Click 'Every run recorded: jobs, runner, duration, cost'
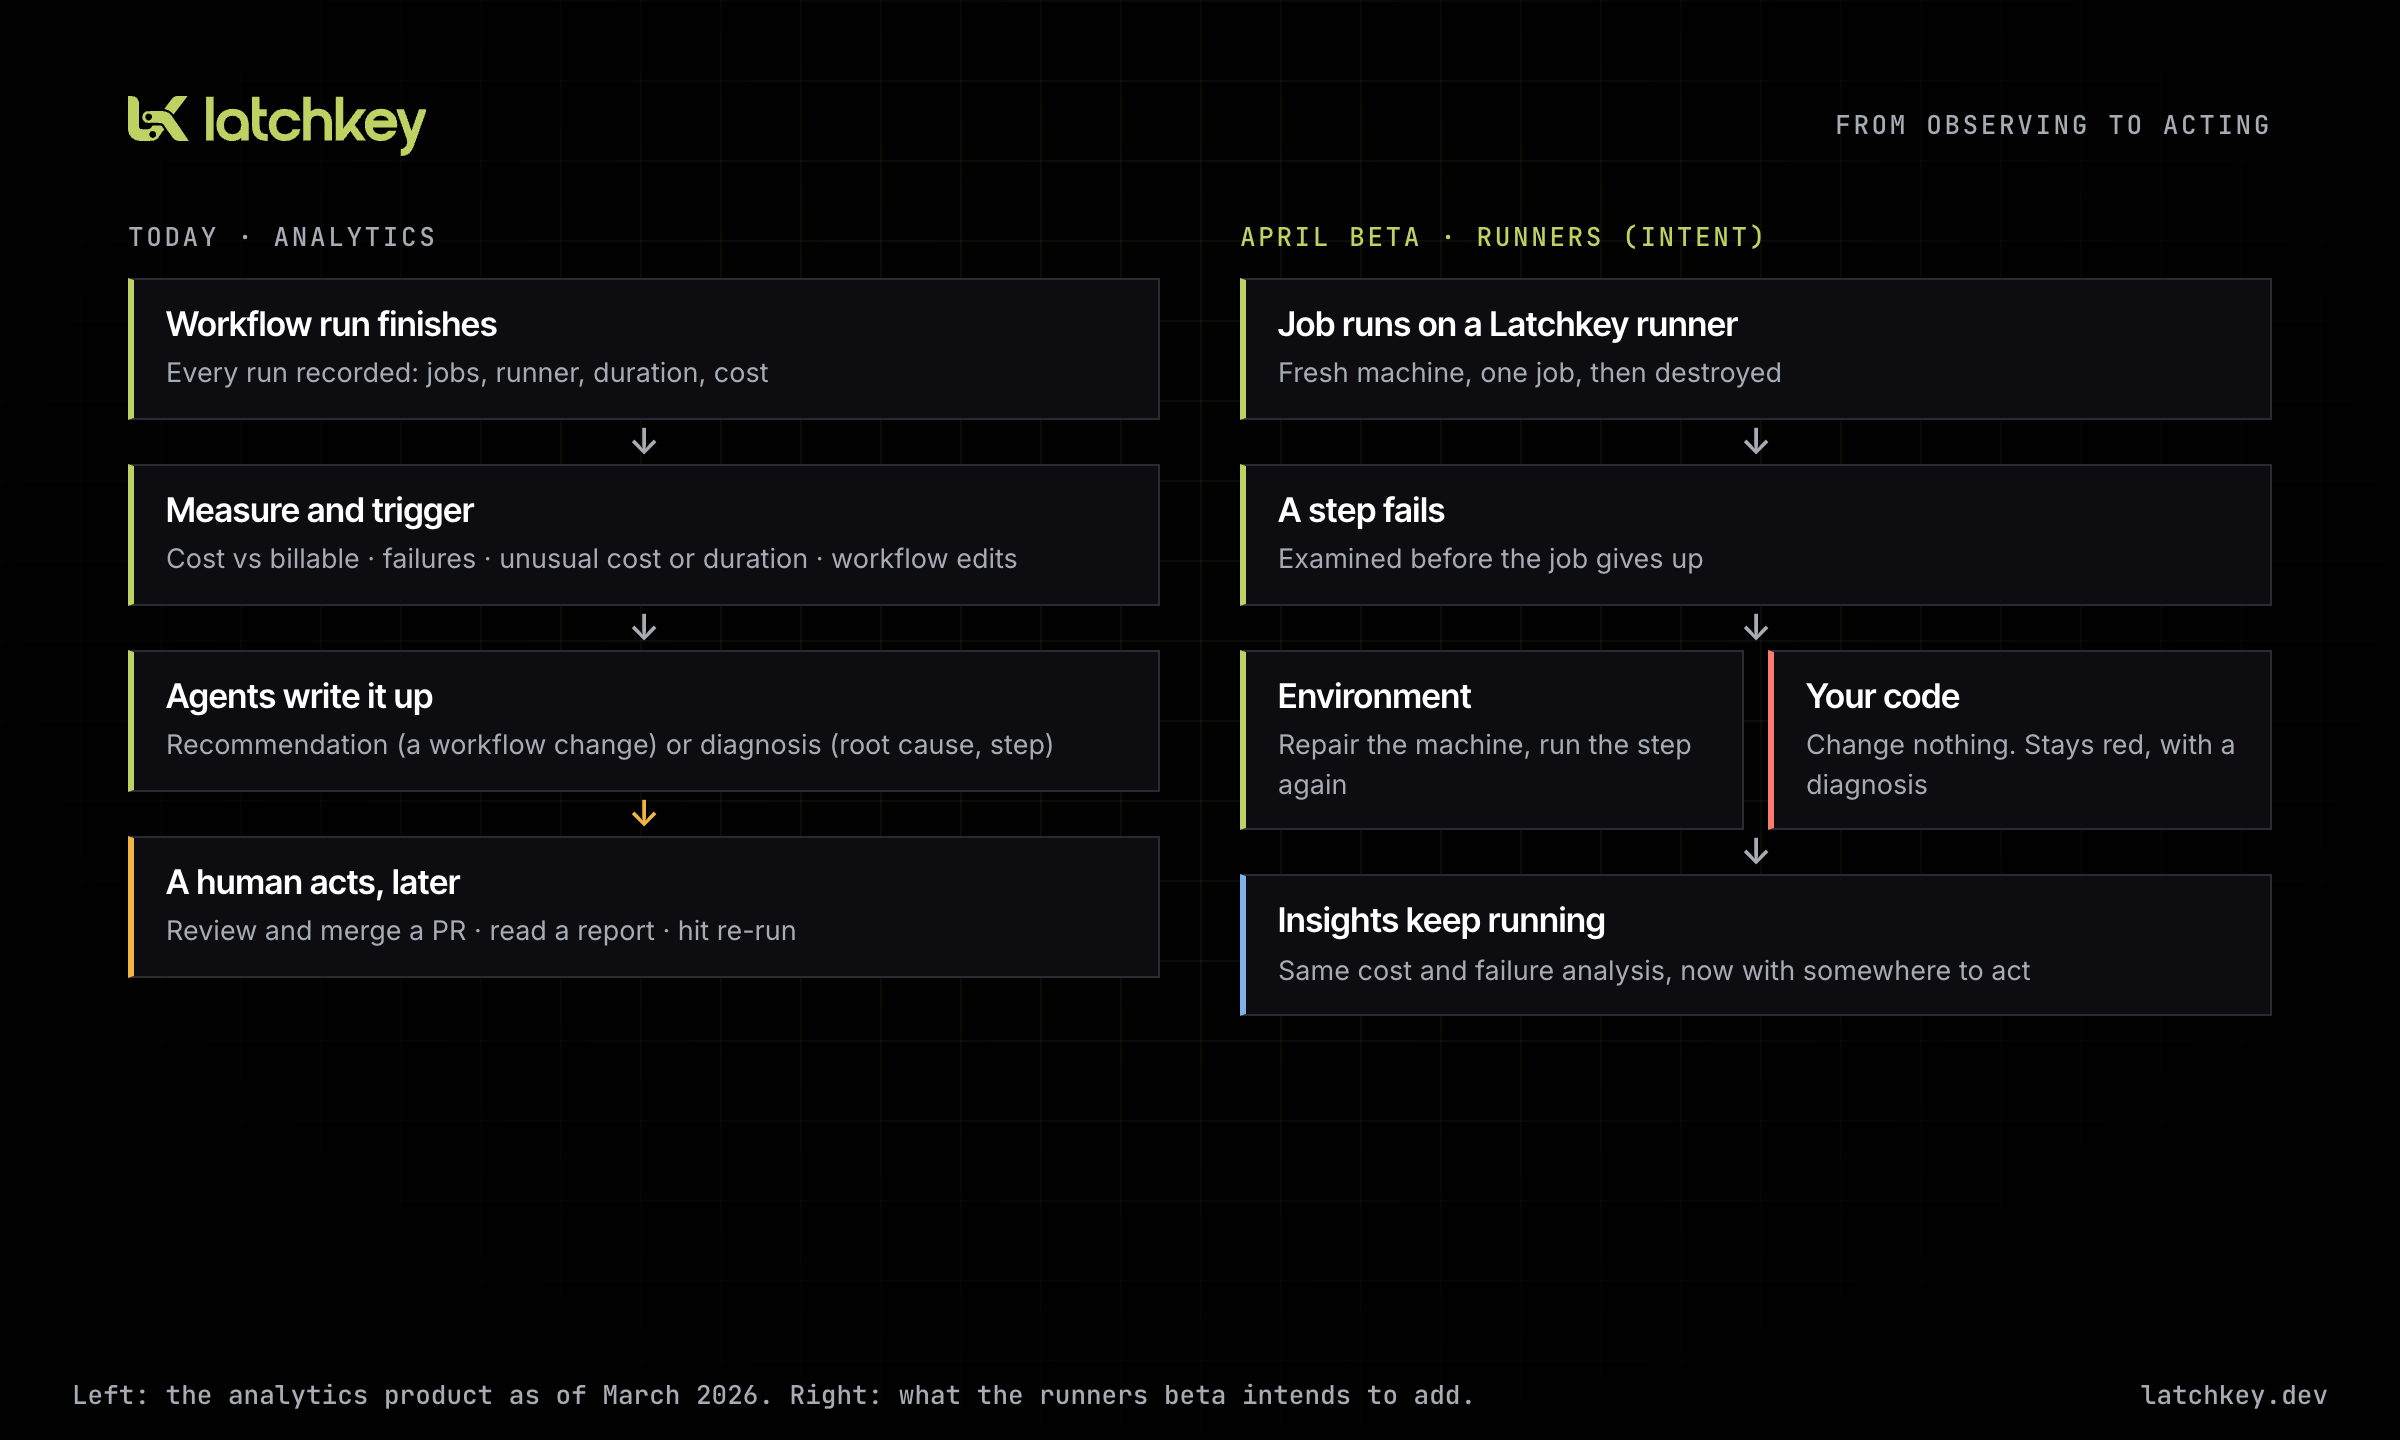The height and width of the screenshot is (1440, 2400). pos(467,373)
